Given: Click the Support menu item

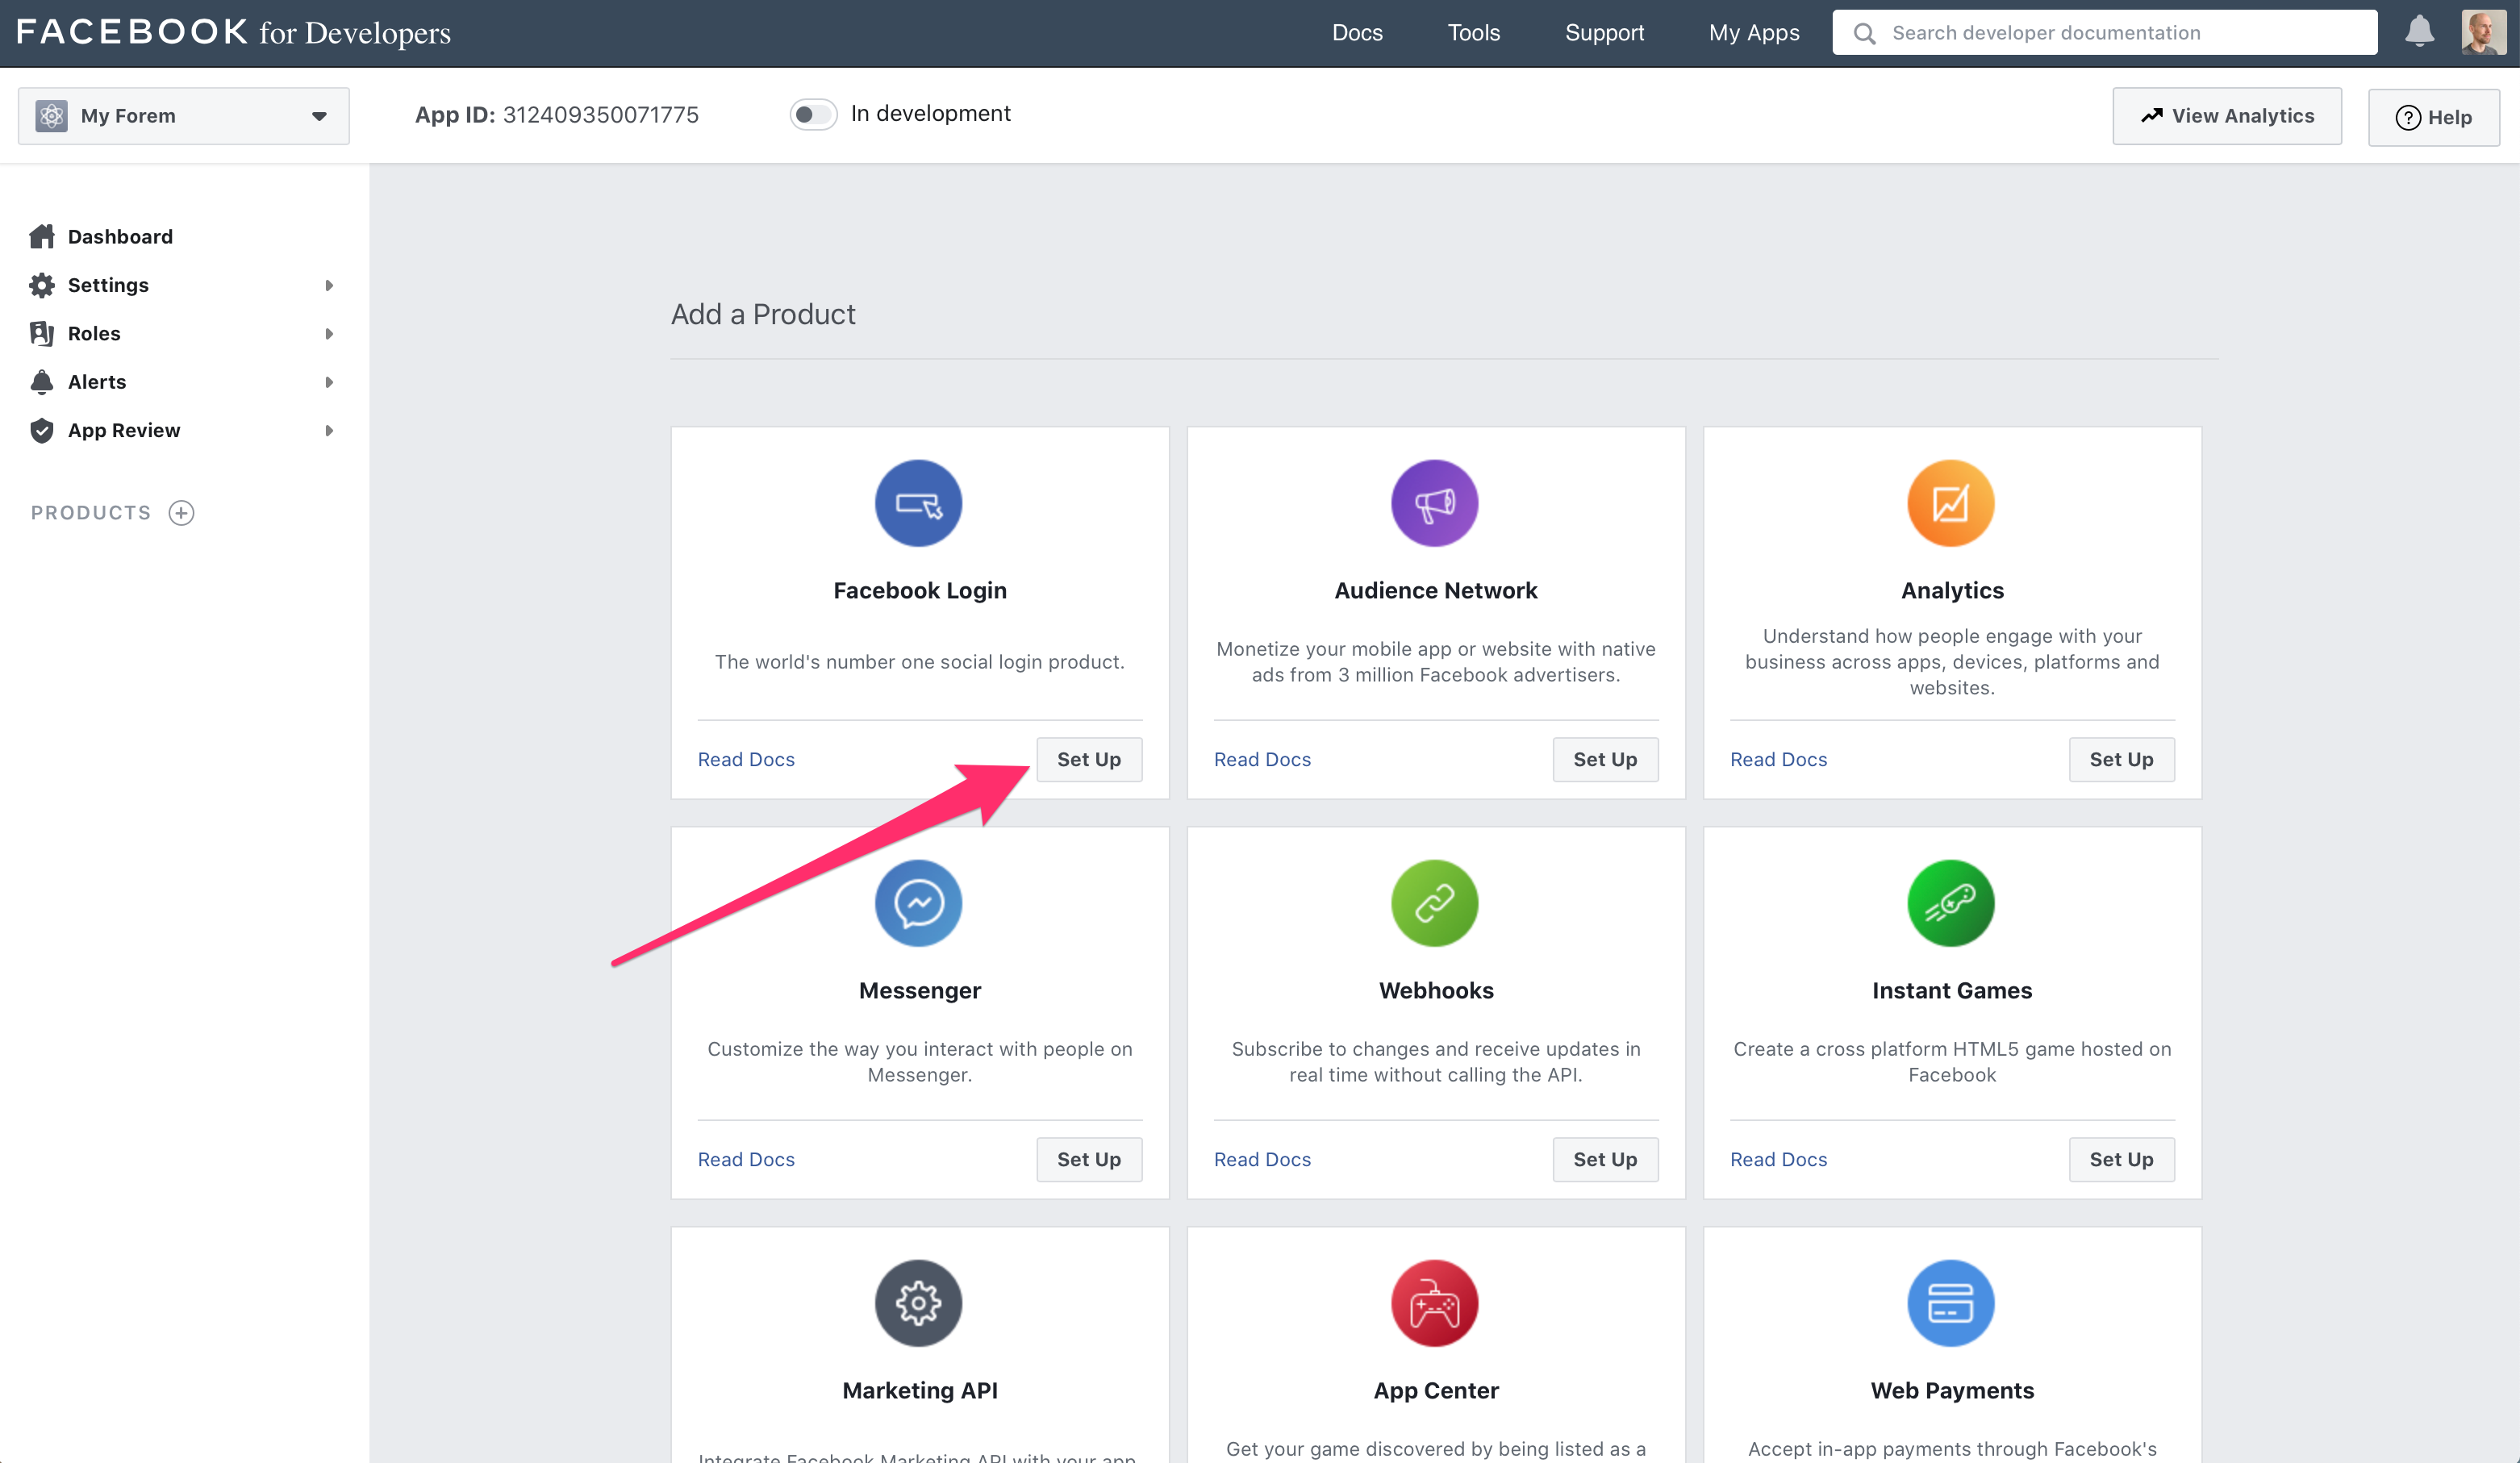Looking at the screenshot, I should (1602, 31).
